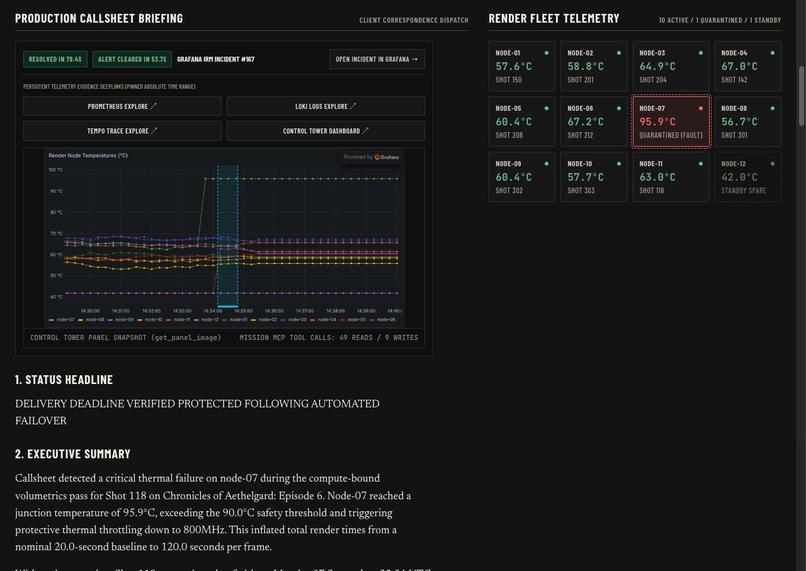Click NODE-05 green status dot

pos(546,108)
